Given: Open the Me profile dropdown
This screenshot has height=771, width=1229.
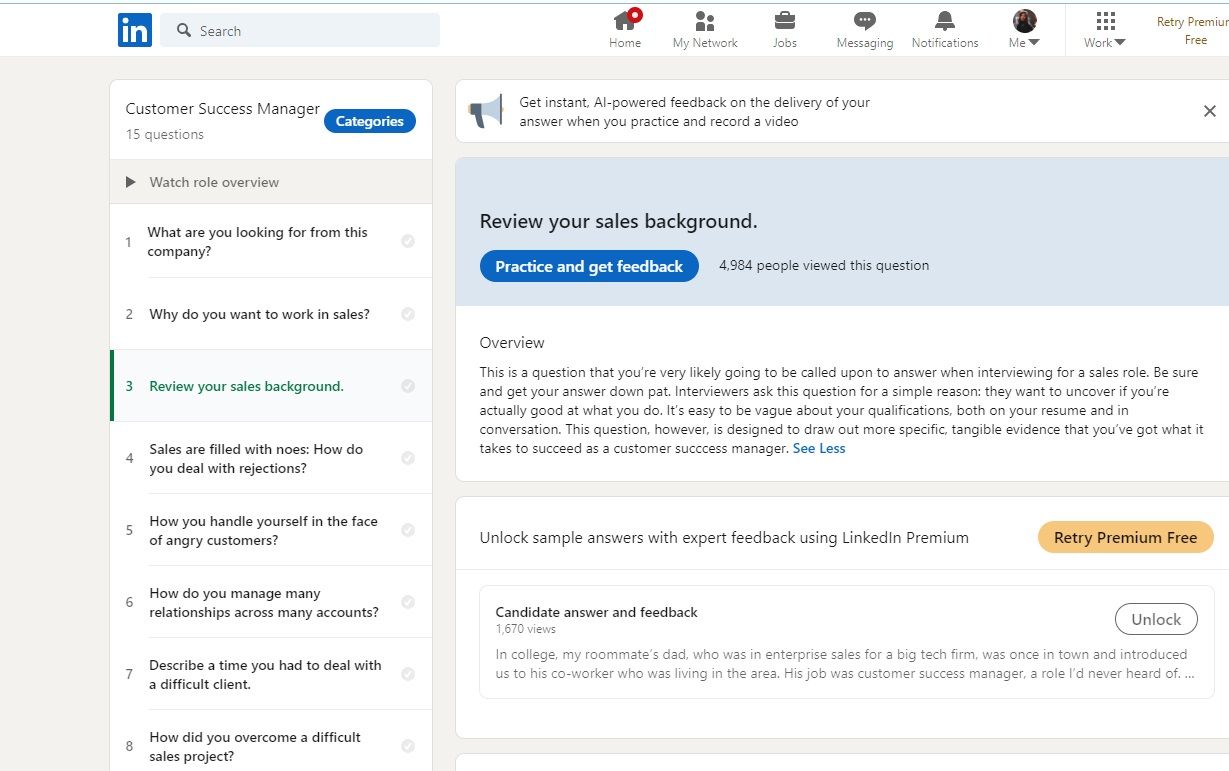Looking at the screenshot, I should tap(1024, 29).
